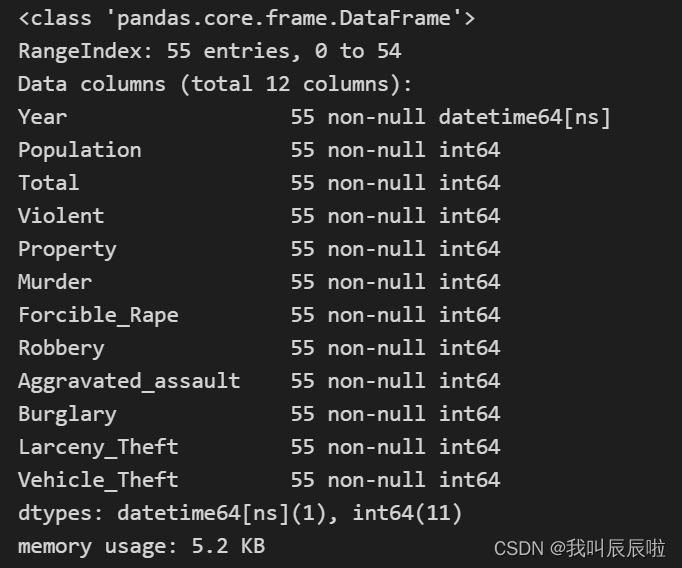Click the Total column name
682x568 pixels.
[49, 183]
